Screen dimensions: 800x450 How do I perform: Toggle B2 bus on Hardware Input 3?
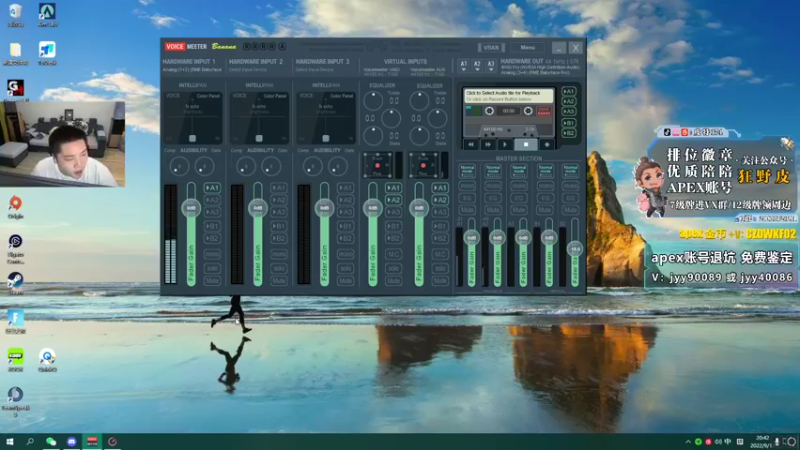coord(345,238)
